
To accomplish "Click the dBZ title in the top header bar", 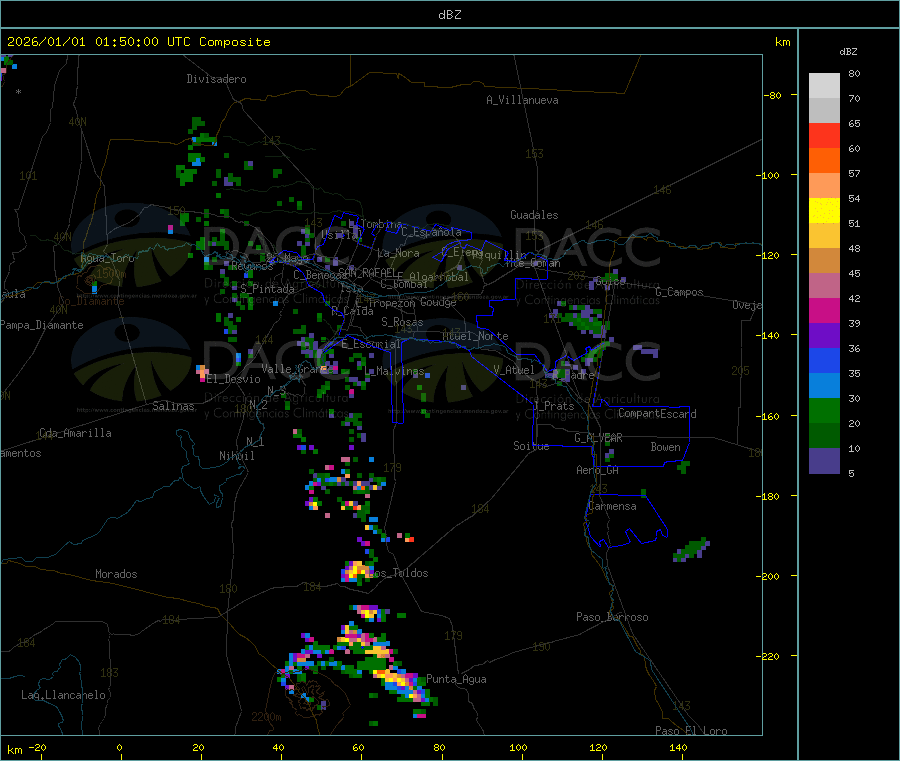I will tap(449, 15).
